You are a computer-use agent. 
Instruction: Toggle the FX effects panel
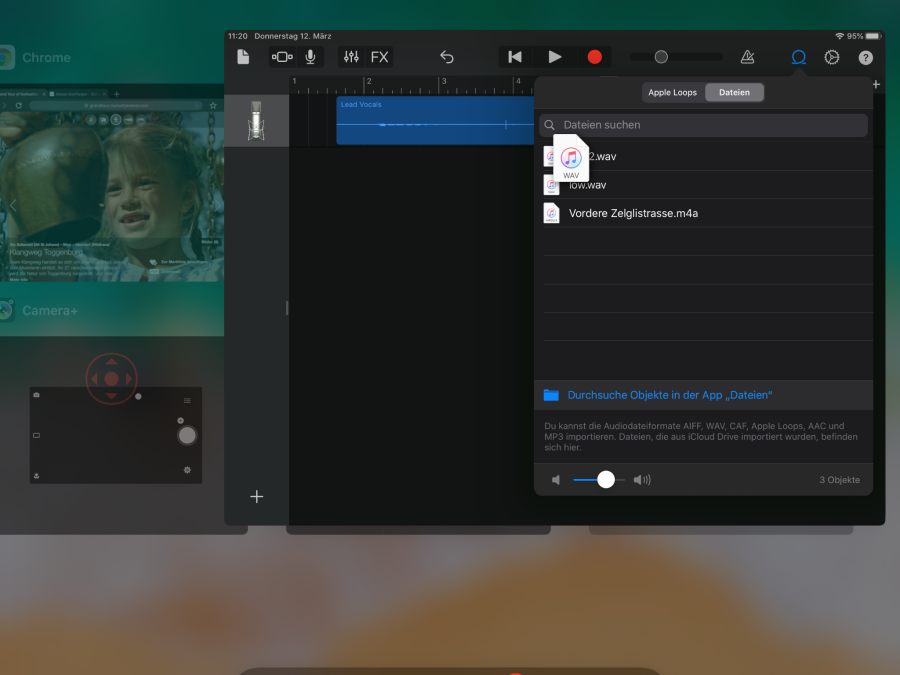(x=380, y=57)
